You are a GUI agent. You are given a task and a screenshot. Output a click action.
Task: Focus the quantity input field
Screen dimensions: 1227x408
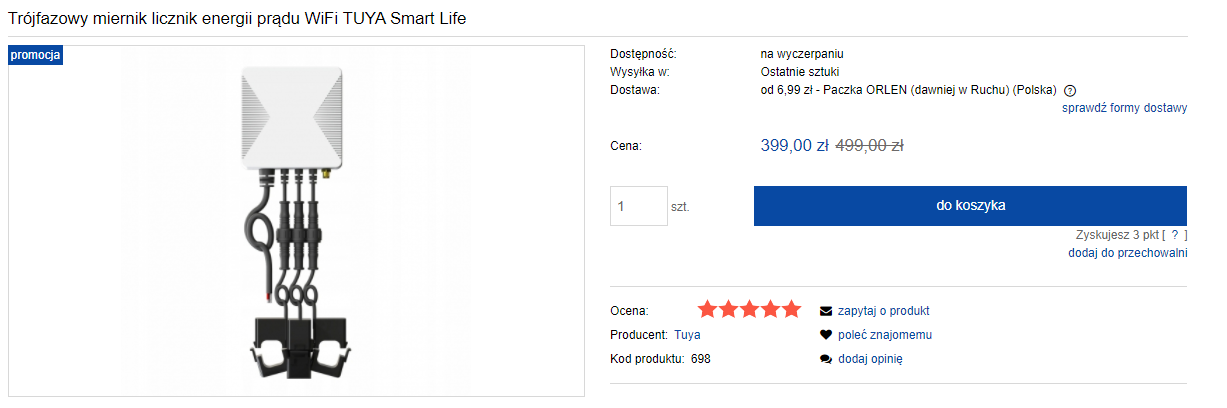pos(638,206)
